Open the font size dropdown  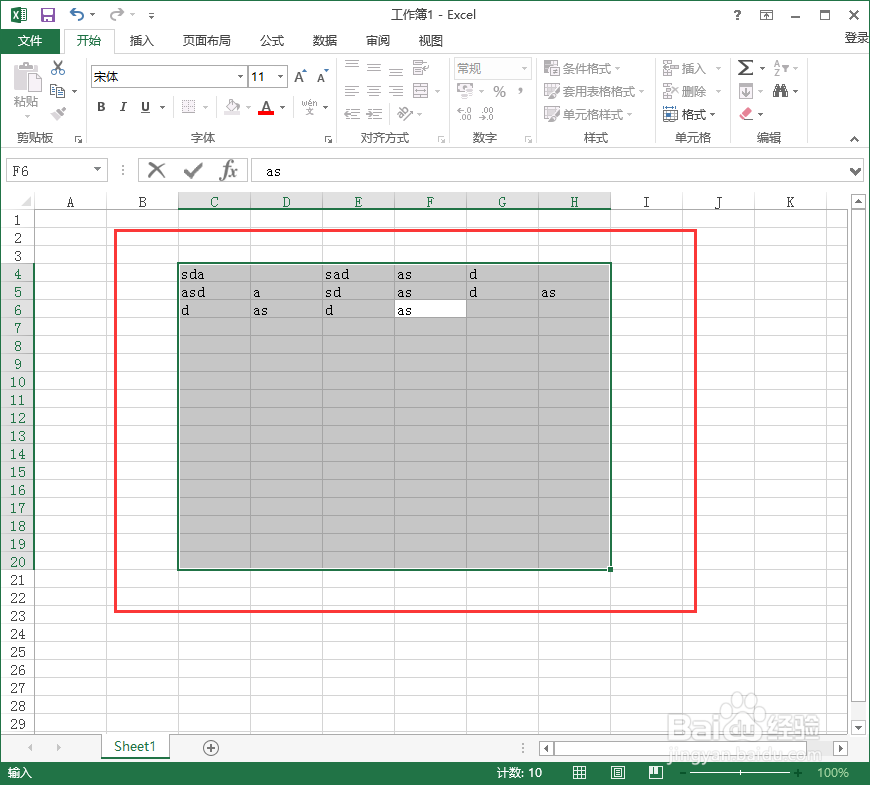[280, 77]
